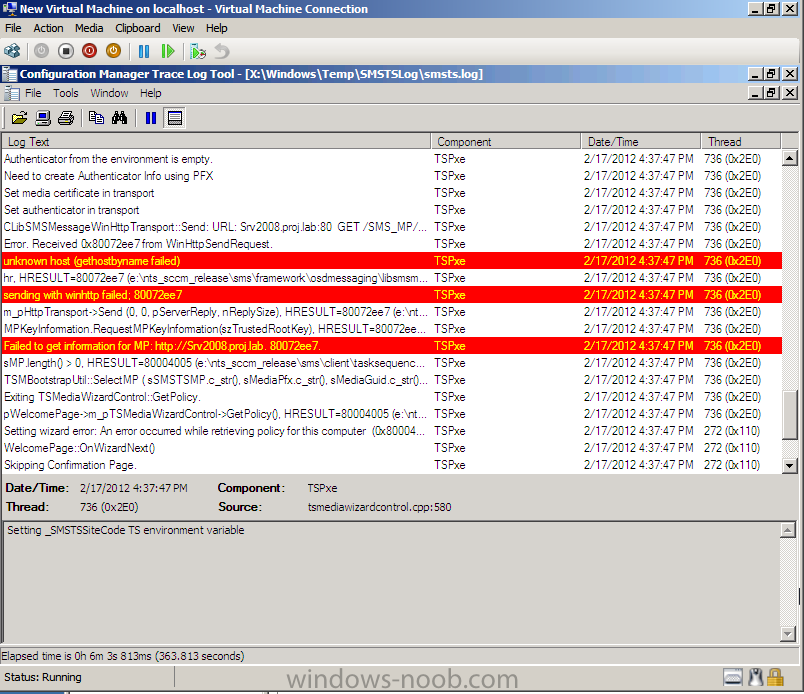Select 'Set authenticator in transport' row
This screenshot has height=694, width=804.
392,210
